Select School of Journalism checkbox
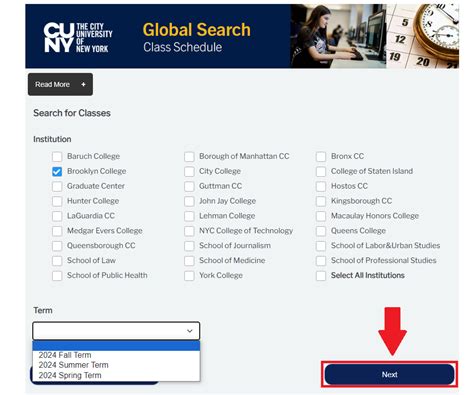 189,246
